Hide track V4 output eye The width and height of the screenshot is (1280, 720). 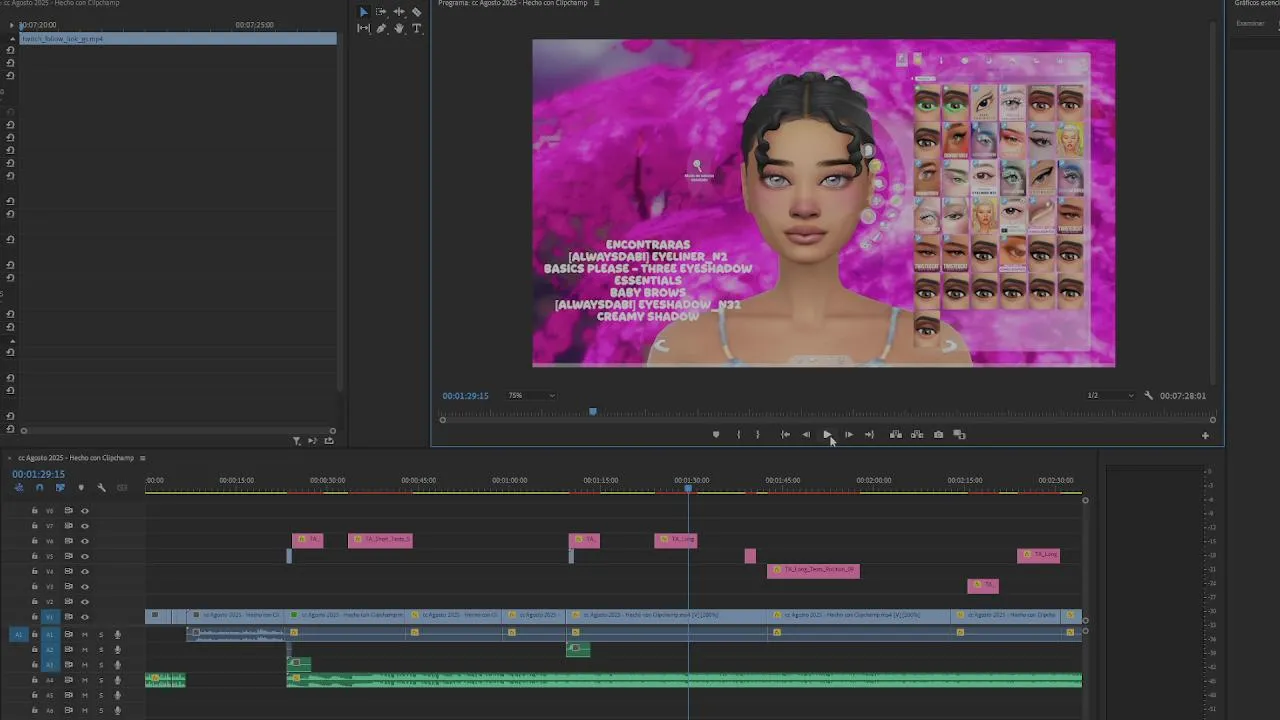84,571
